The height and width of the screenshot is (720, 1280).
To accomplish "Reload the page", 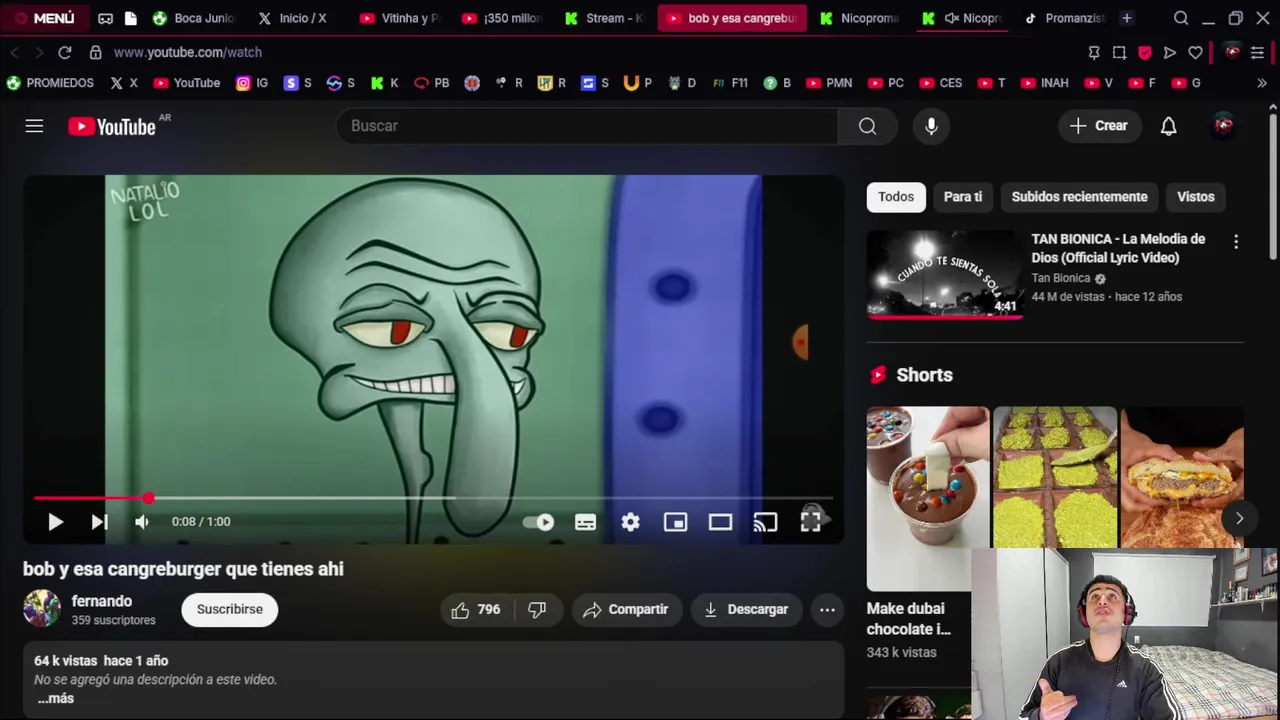I will pos(65,52).
